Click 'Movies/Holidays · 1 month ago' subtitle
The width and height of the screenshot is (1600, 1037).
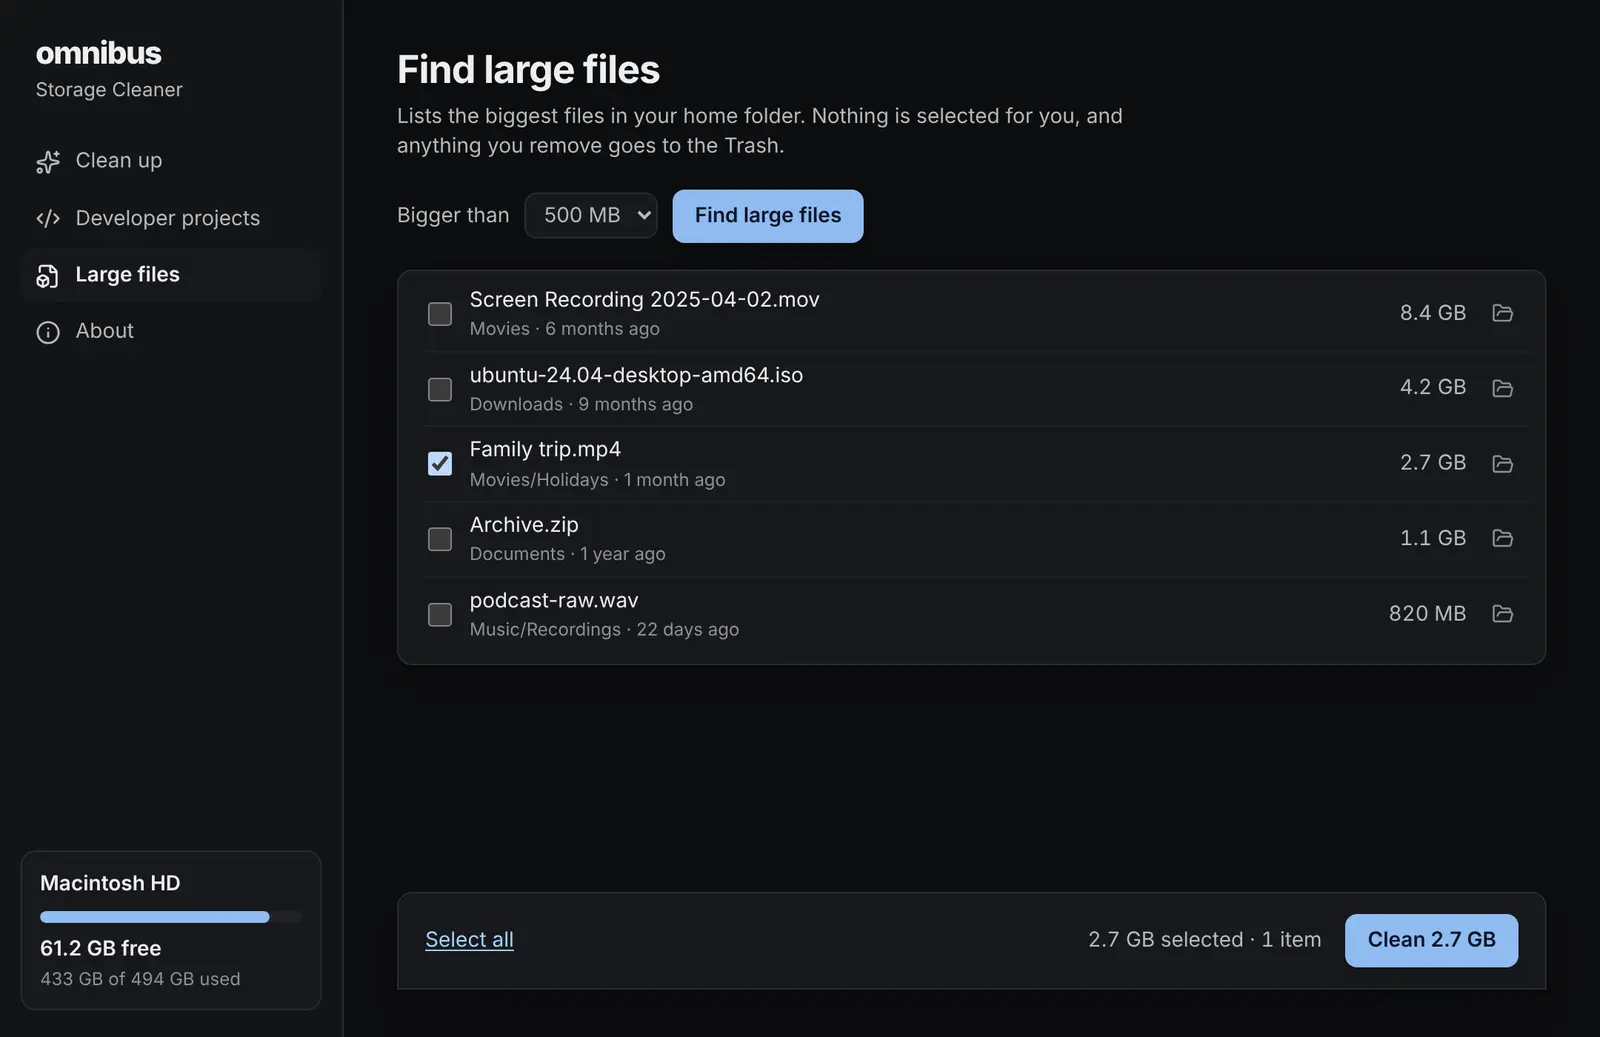(x=597, y=480)
